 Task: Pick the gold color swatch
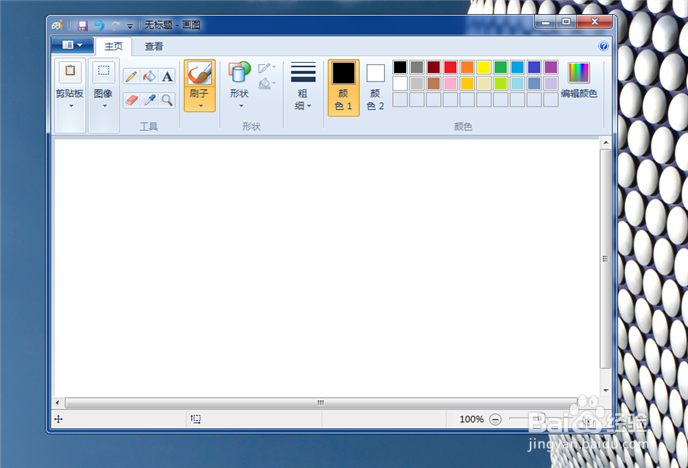tap(467, 83)
